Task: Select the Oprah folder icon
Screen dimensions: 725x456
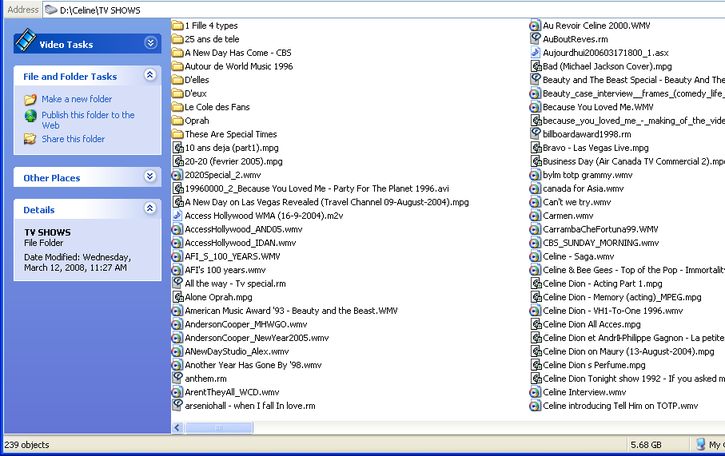Action: pos(178,121)
